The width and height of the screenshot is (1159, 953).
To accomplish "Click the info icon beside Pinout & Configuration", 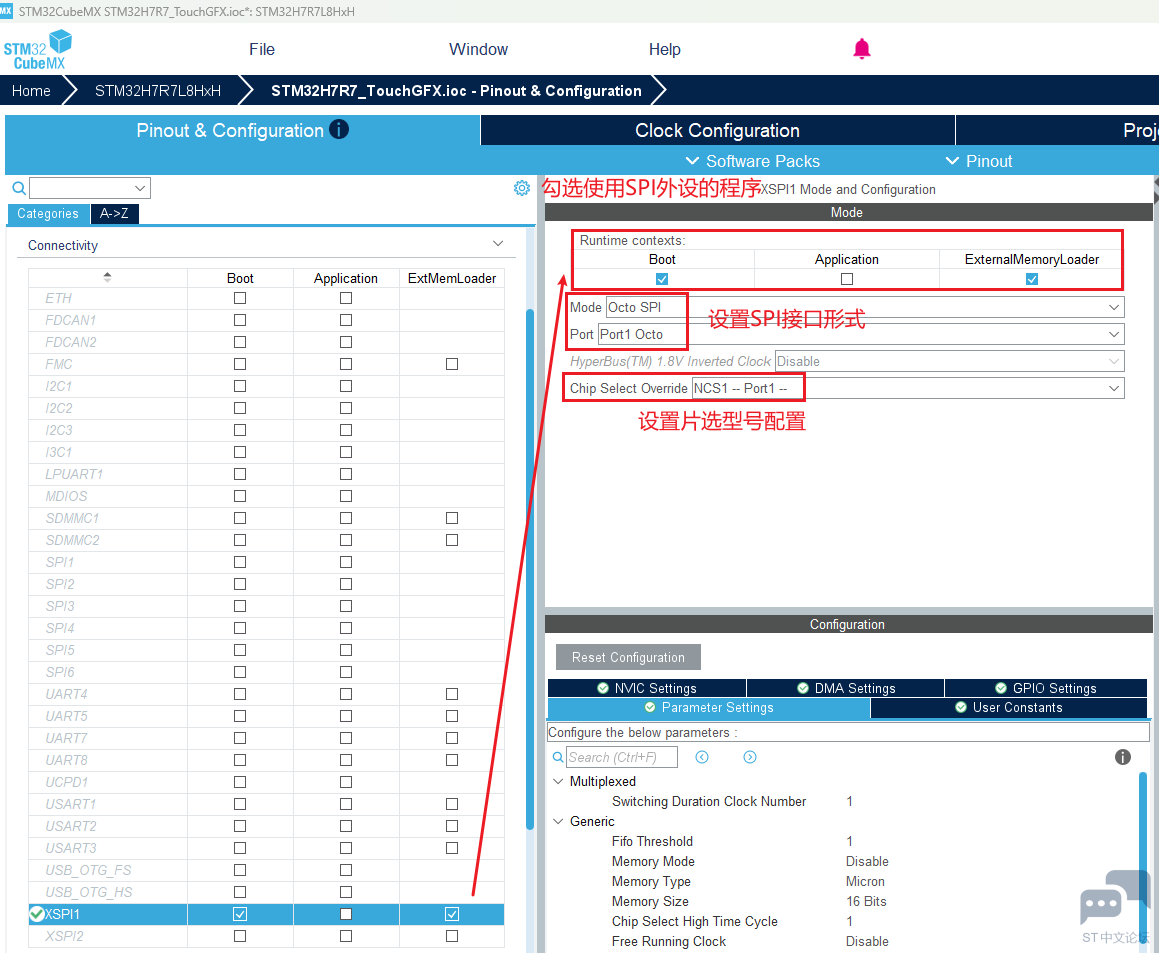I will tap(339, 129).
